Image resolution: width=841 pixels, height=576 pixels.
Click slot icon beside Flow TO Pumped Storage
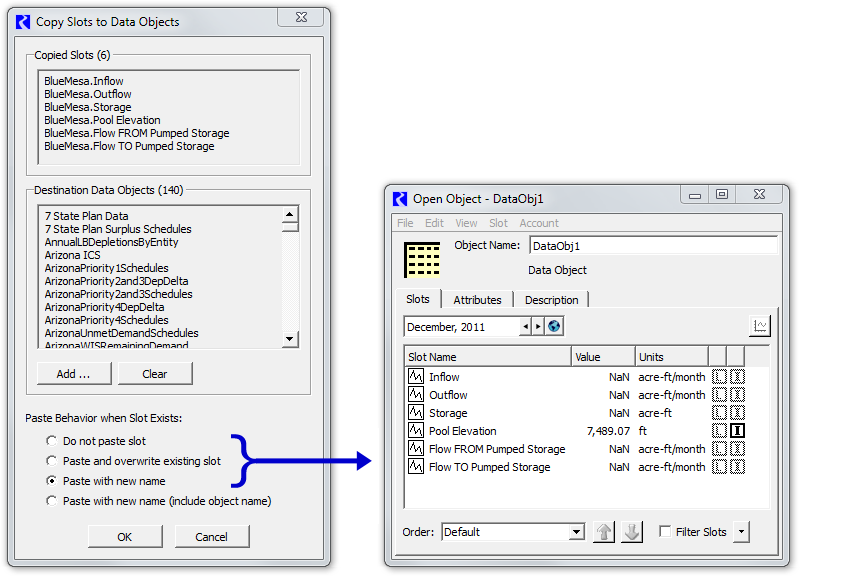pos(416,467)
